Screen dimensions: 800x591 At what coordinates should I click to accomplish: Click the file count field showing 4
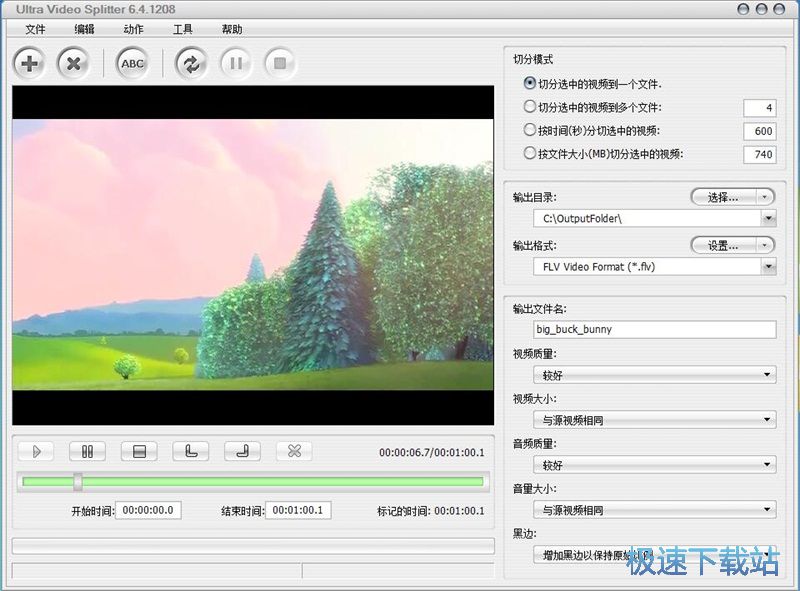tap(760, 108)
